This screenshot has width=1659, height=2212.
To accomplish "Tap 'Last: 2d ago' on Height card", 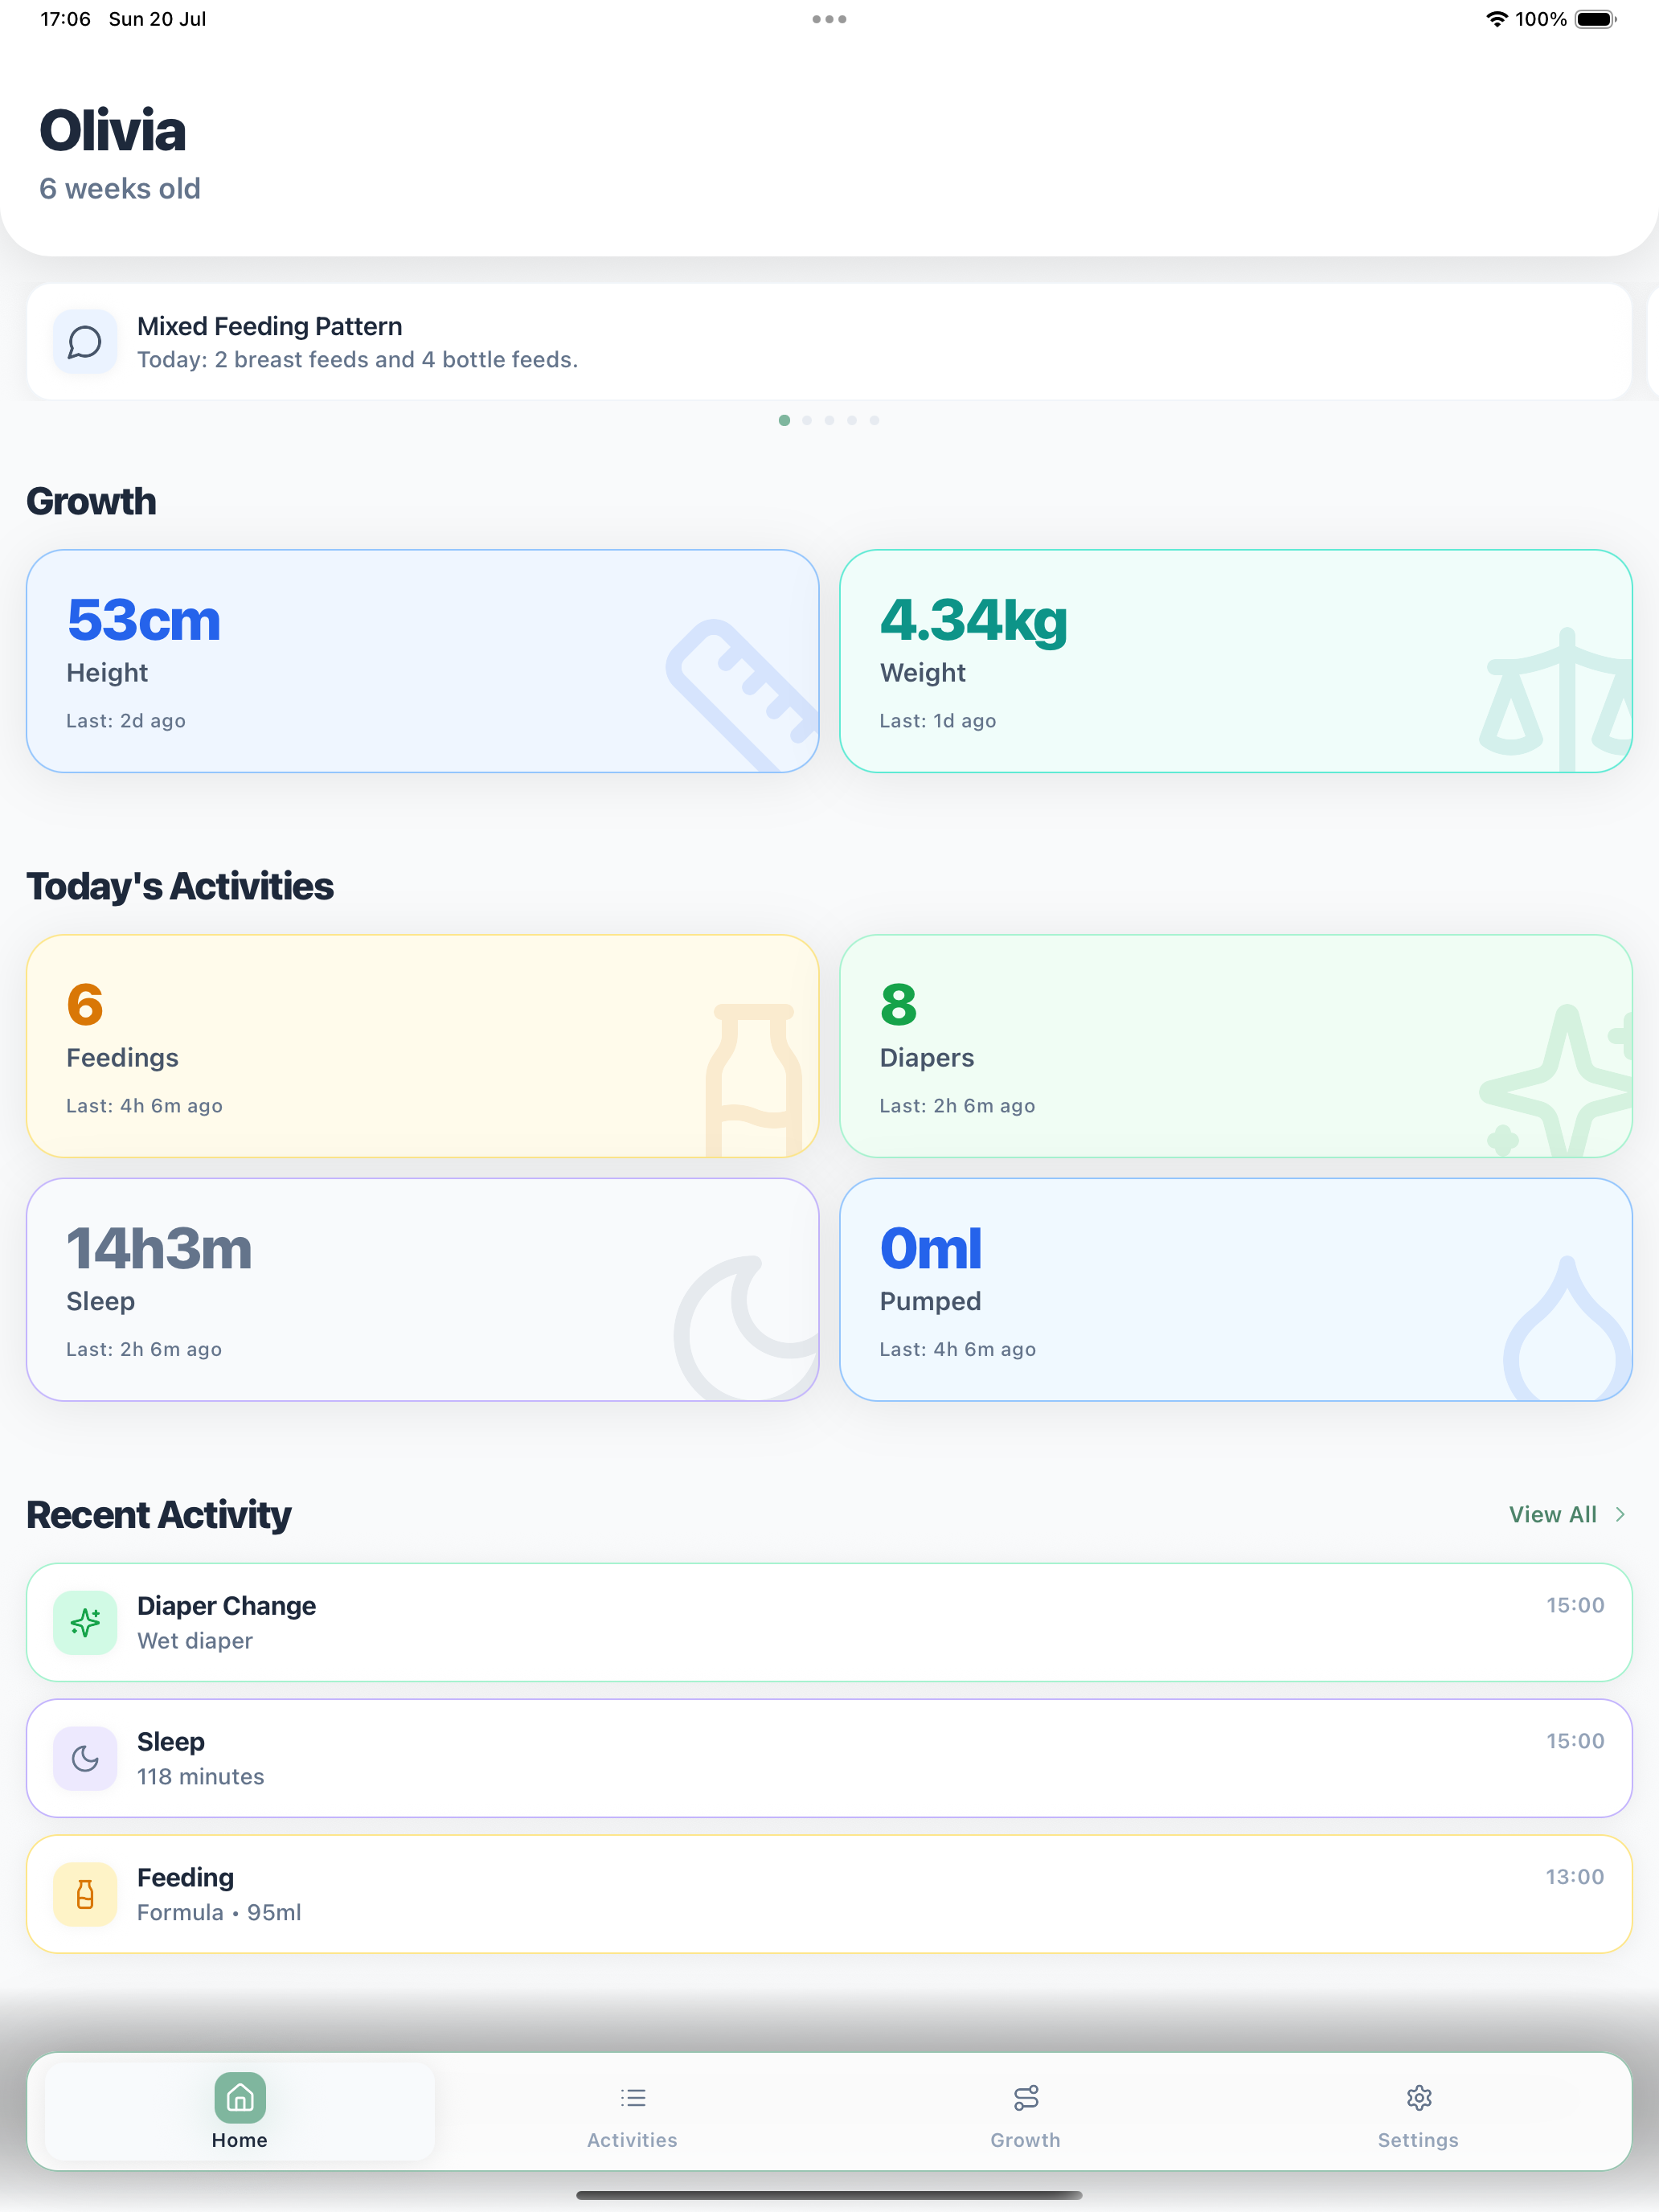I will [126, 721].
